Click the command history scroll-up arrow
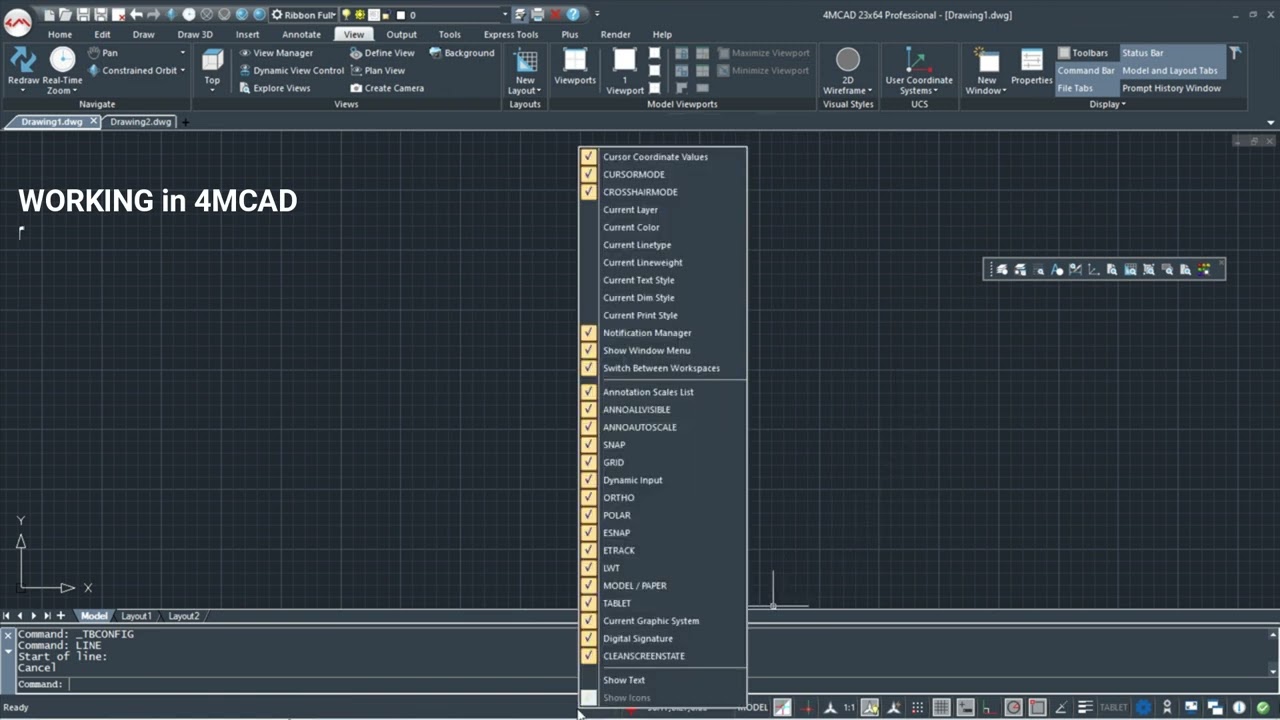 (x=1273, y=634)
